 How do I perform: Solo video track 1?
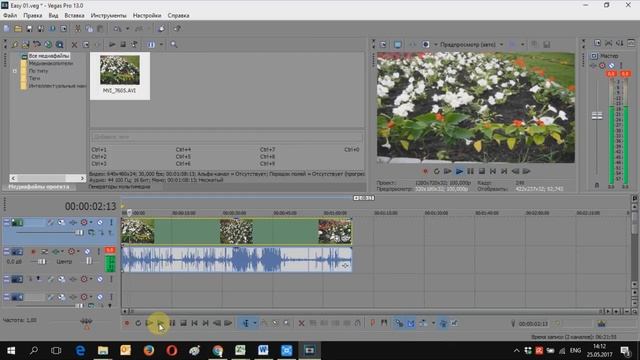(111, 222)
